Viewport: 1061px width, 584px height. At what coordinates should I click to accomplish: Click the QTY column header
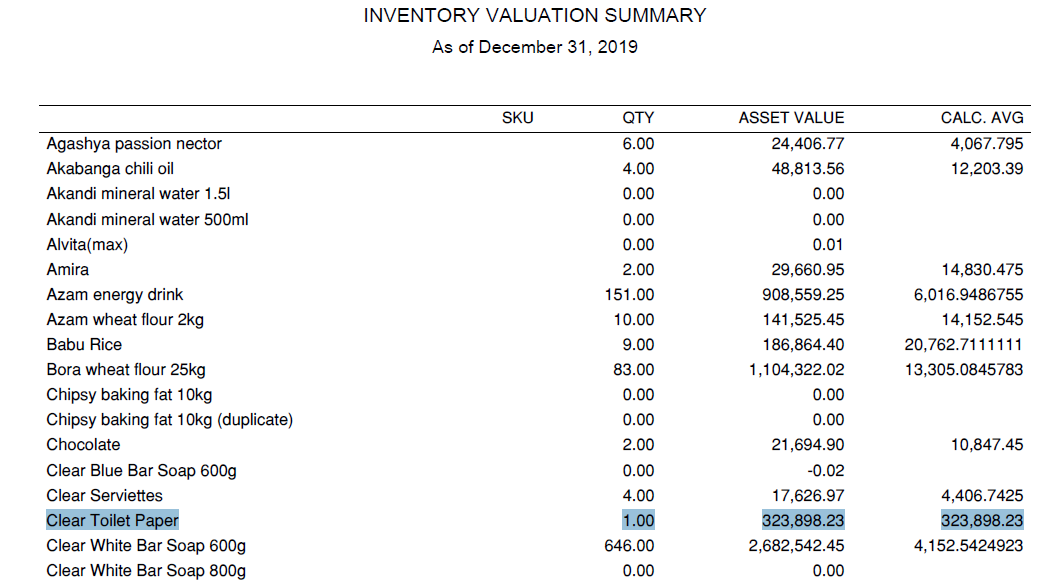click(638, 118)
